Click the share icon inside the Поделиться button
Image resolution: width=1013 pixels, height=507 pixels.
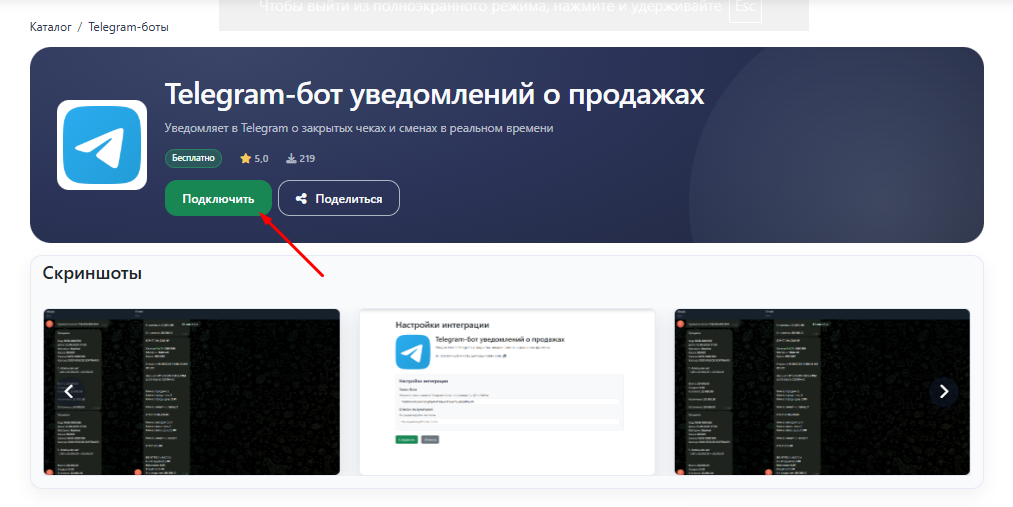pyautogui.click(x=301, y=199)
